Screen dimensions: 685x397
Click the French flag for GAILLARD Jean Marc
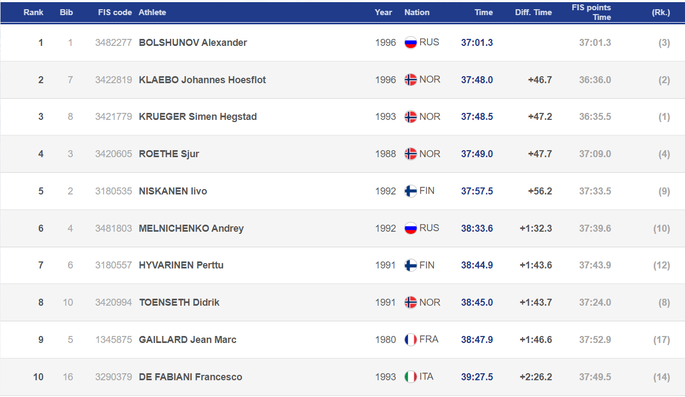click(x=411, y=339)
